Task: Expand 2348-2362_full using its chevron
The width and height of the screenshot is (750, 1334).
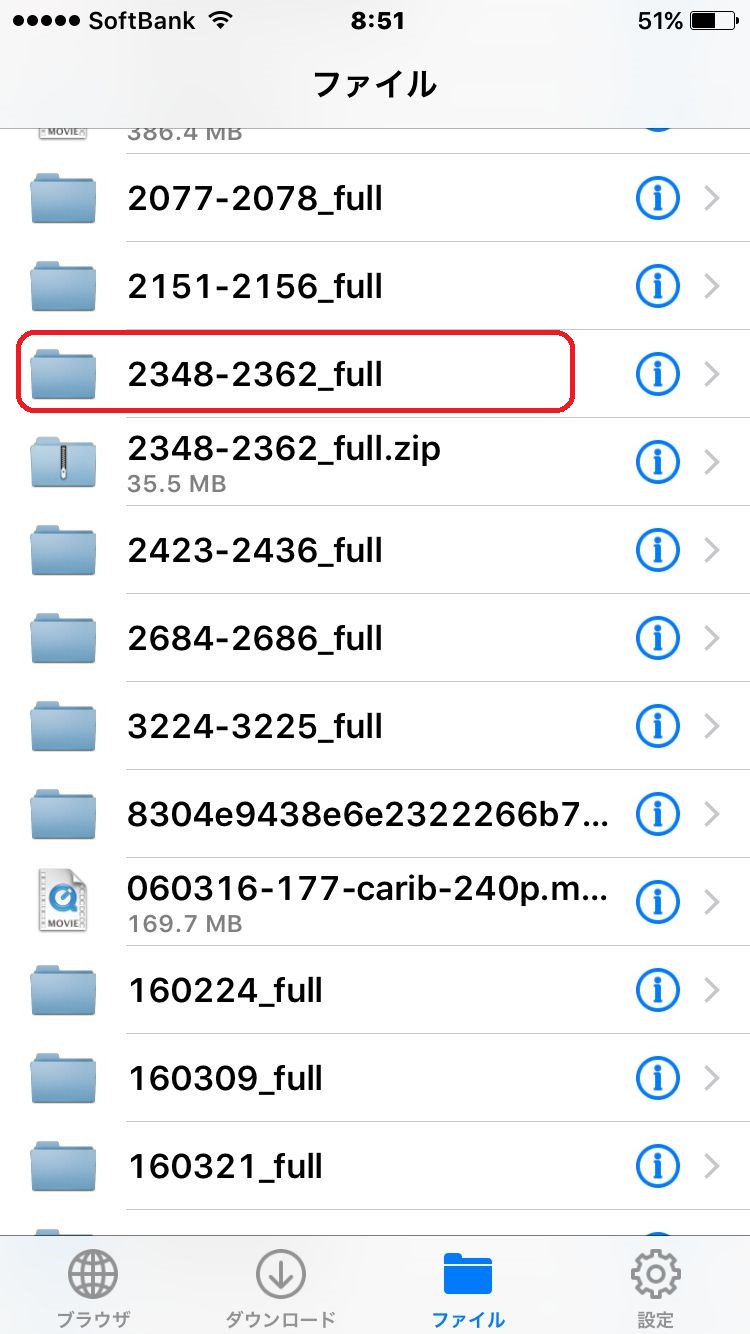Action: tap(712, 375)
